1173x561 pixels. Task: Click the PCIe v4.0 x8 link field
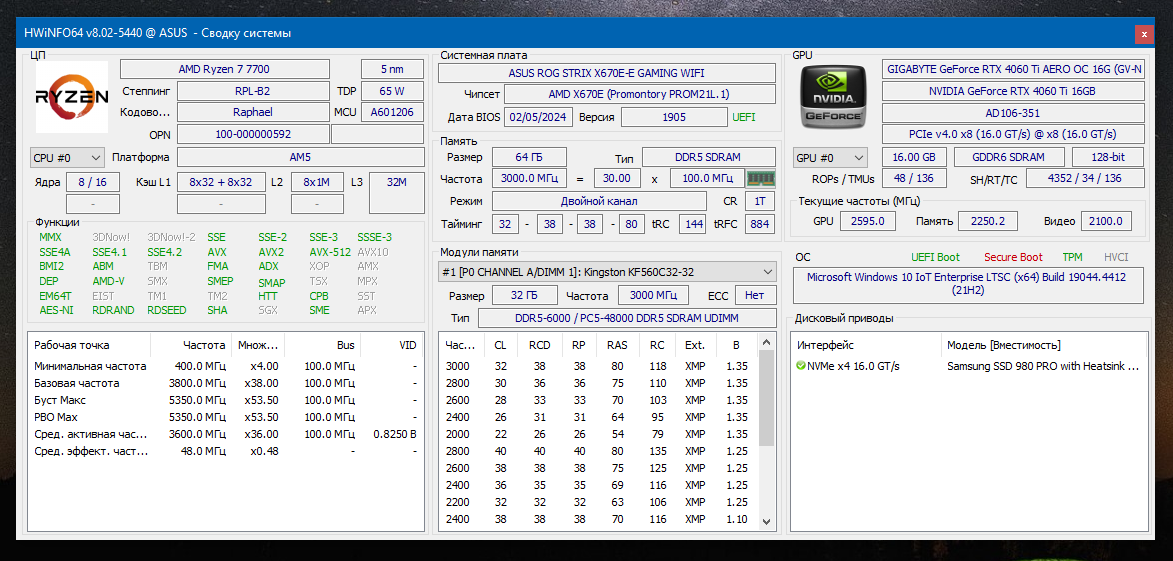(x=1014, y=134)
